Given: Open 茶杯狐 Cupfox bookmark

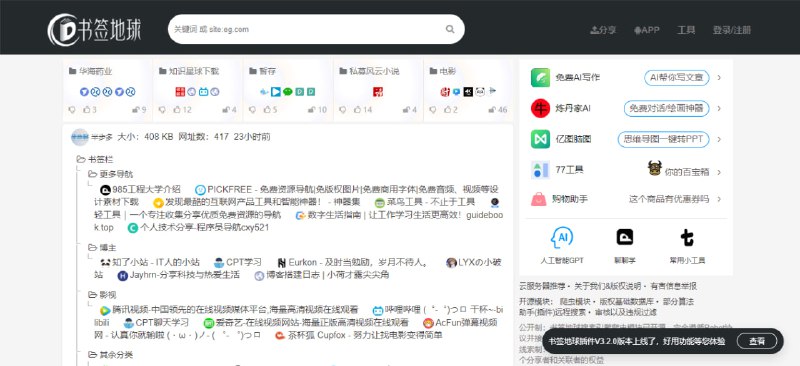Looking at the screenshot, I should point(358,335).
